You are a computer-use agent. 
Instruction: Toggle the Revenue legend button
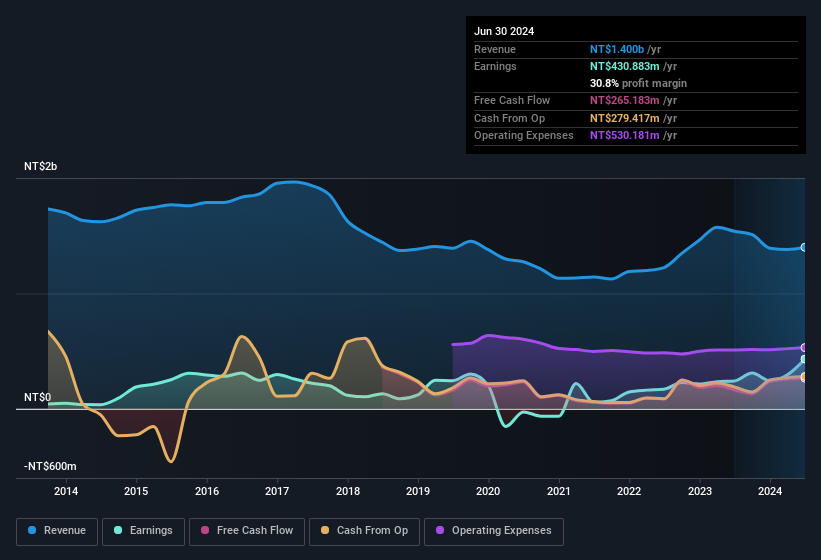point(57,531)
